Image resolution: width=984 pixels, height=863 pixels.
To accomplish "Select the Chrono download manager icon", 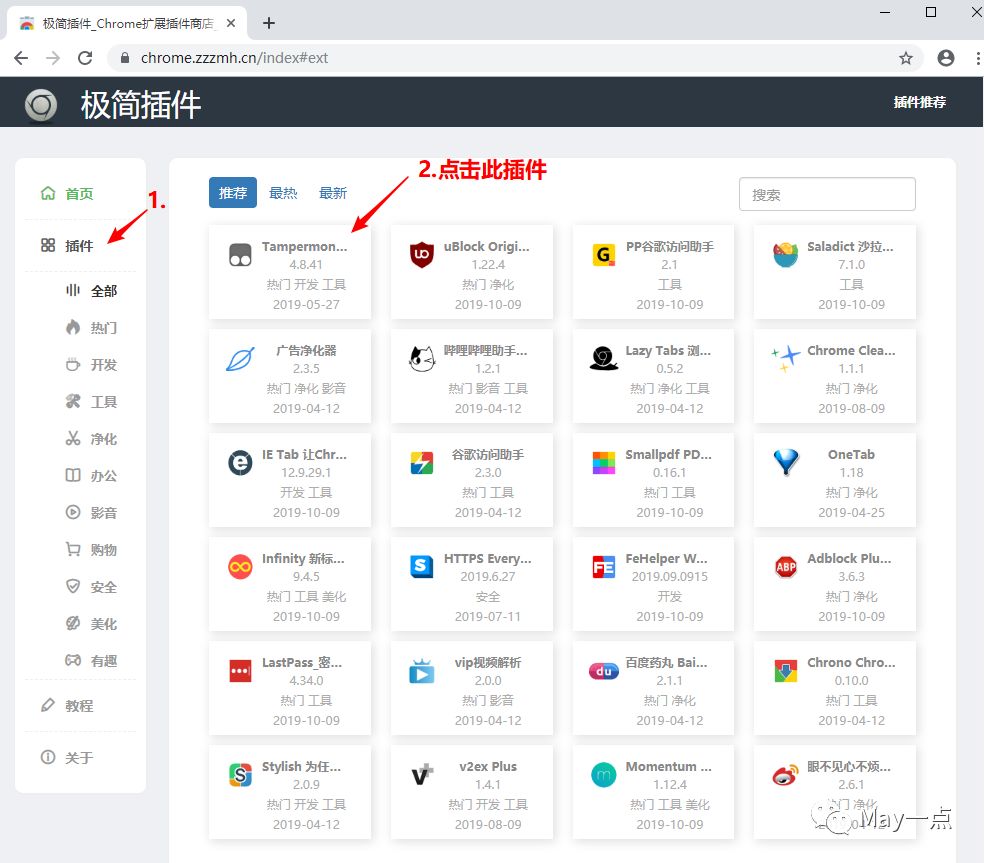I will 786,671.
